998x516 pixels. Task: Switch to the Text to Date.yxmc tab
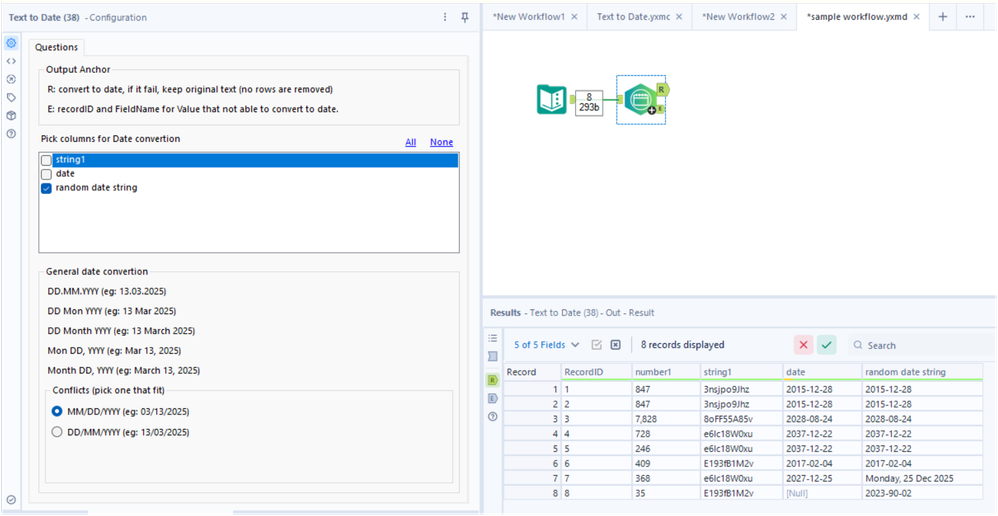(x=633, y=17)
